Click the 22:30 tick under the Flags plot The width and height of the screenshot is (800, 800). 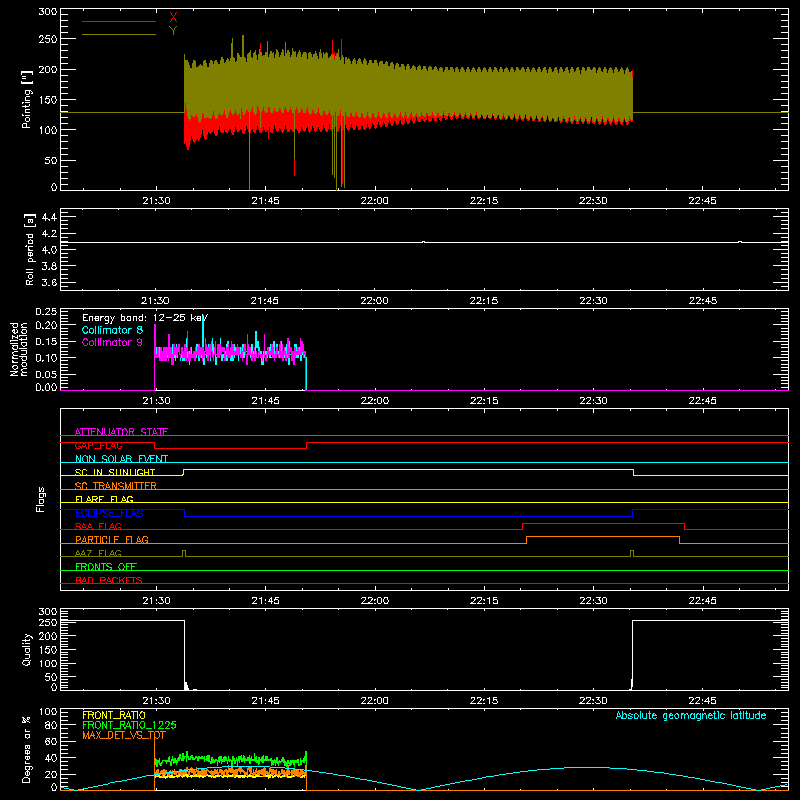593,601
